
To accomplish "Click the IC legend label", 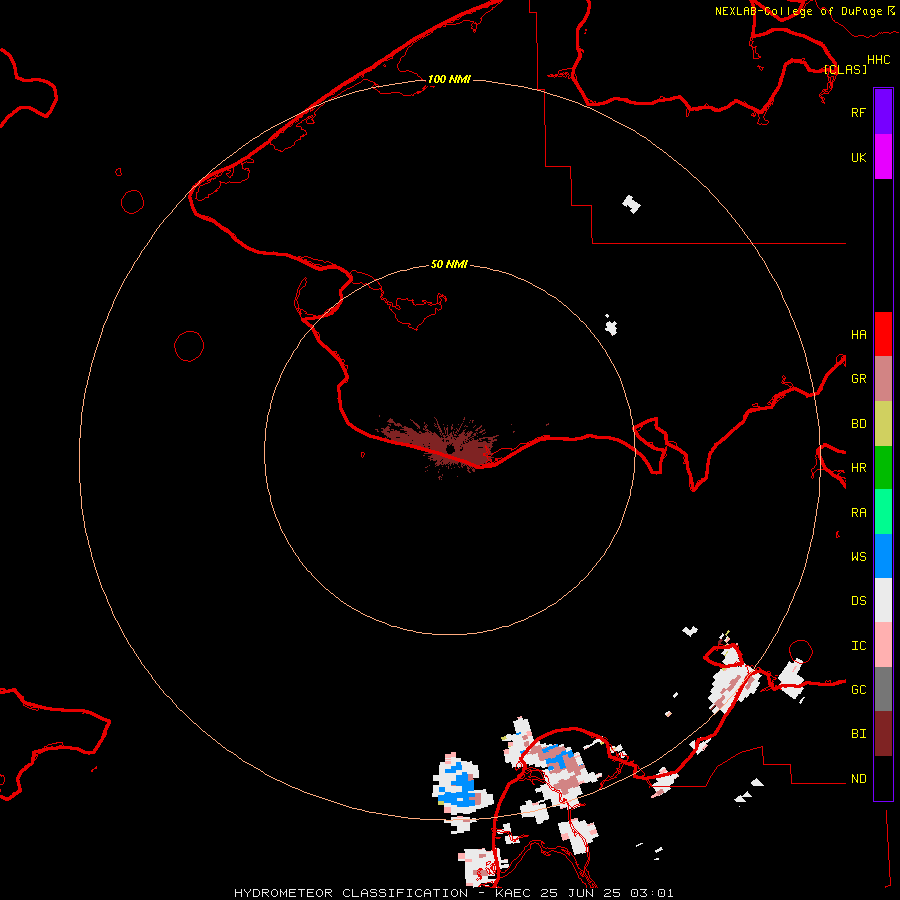I will 858,646.
